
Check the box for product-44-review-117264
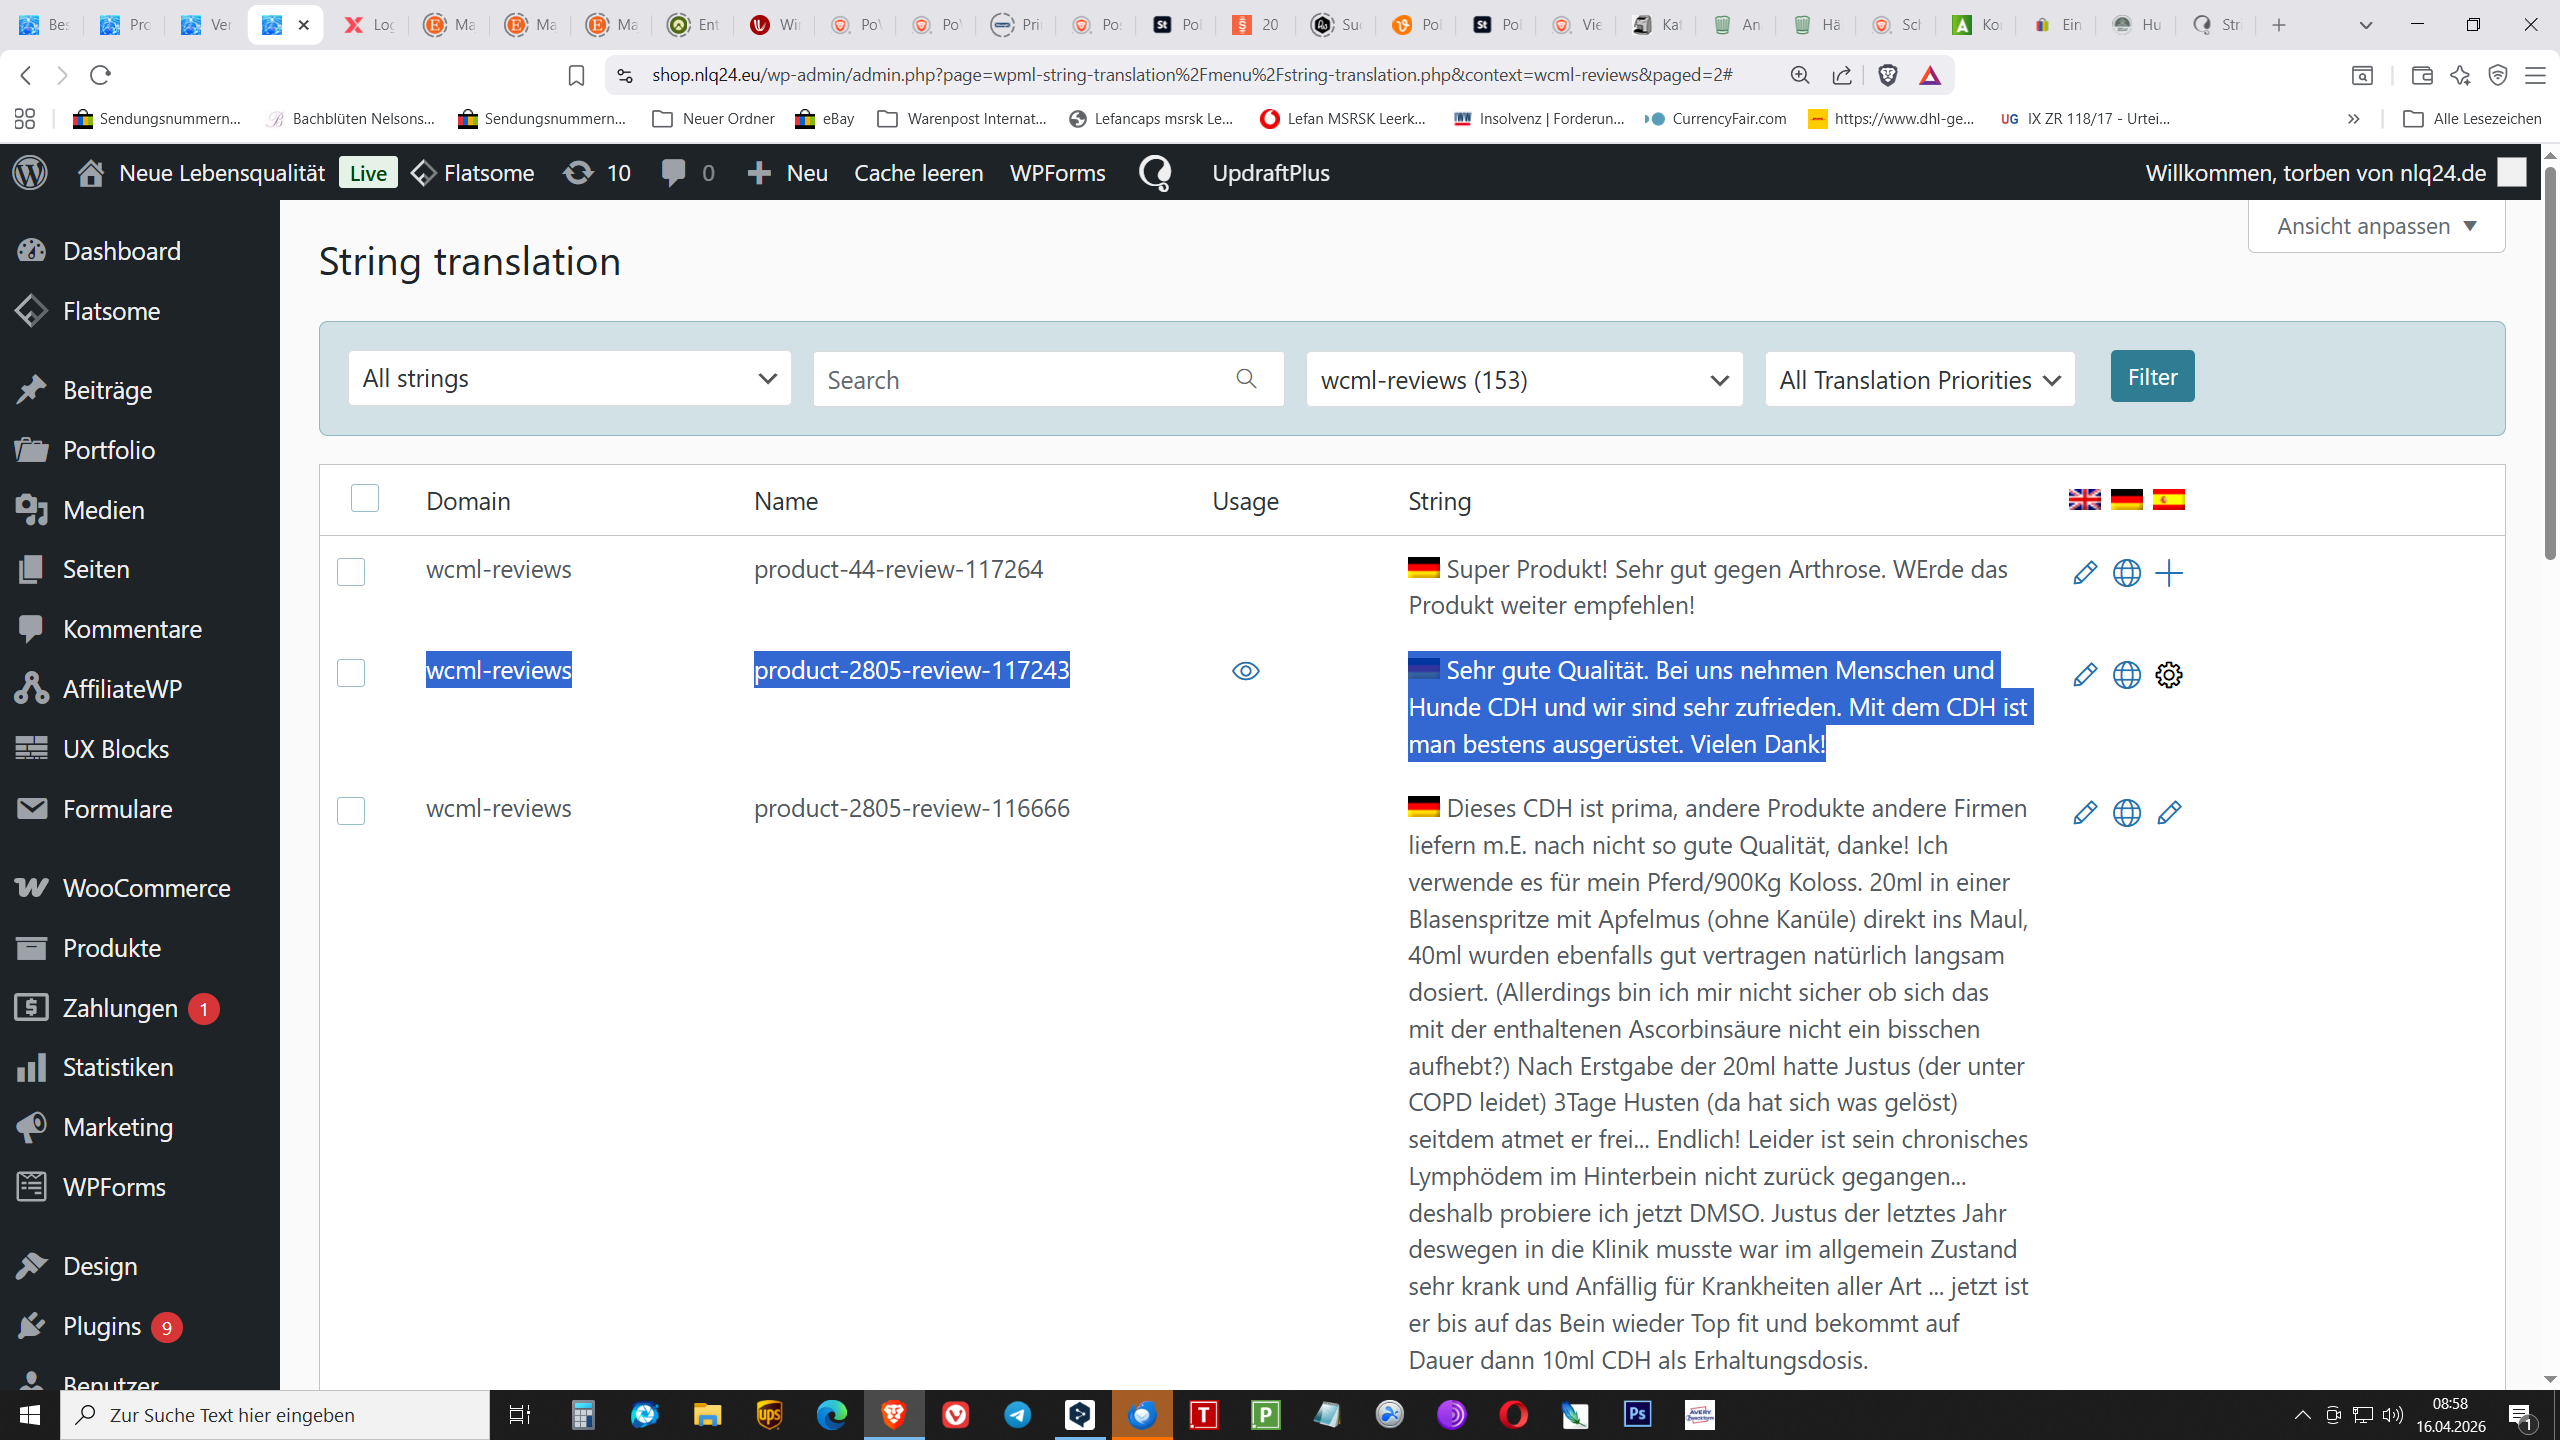pyautogui.click(x=351, y=572)
